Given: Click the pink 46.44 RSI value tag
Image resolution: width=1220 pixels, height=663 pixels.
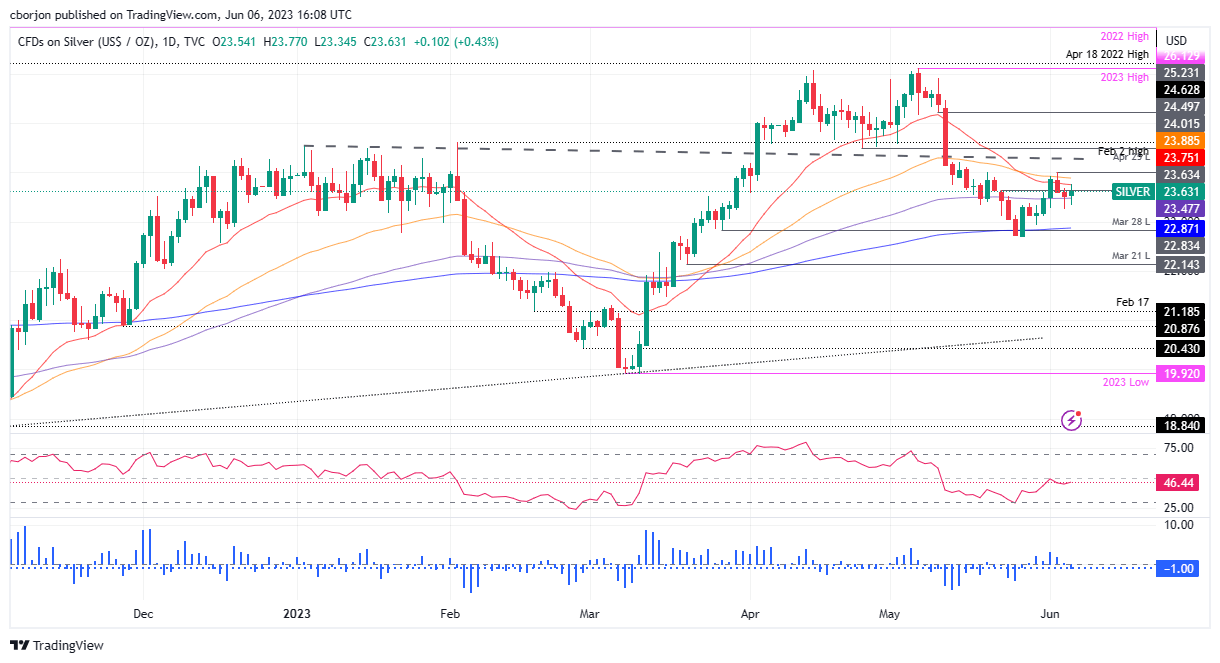Looking at the screenshot, I should tap(1177, 483).
